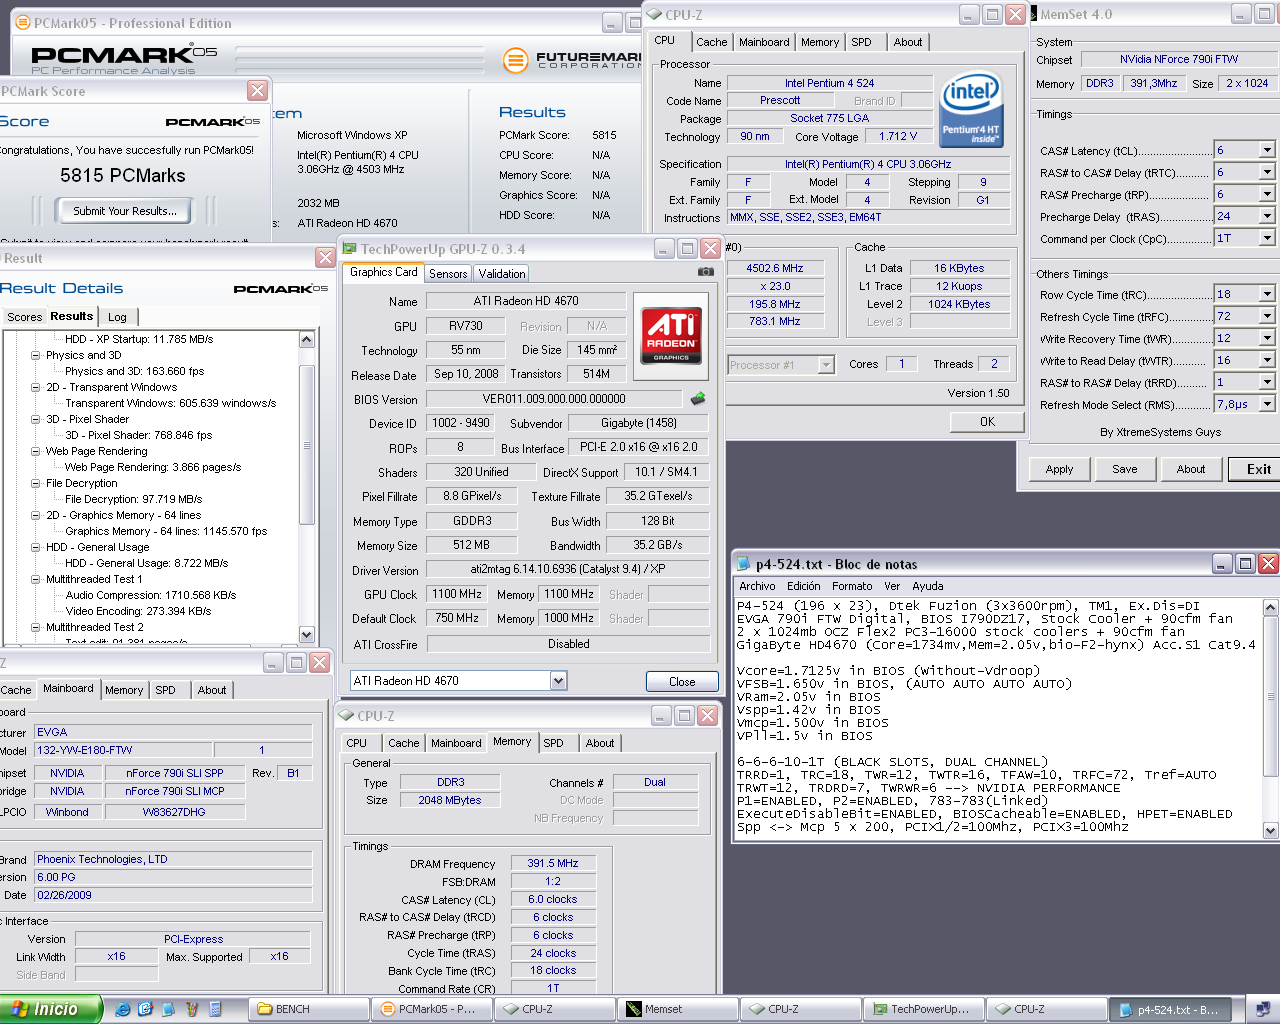Screen dimensions: 1280x1024
Task: Click the Intel Pentium 4 524 name field
Action: tap(829, 83)
